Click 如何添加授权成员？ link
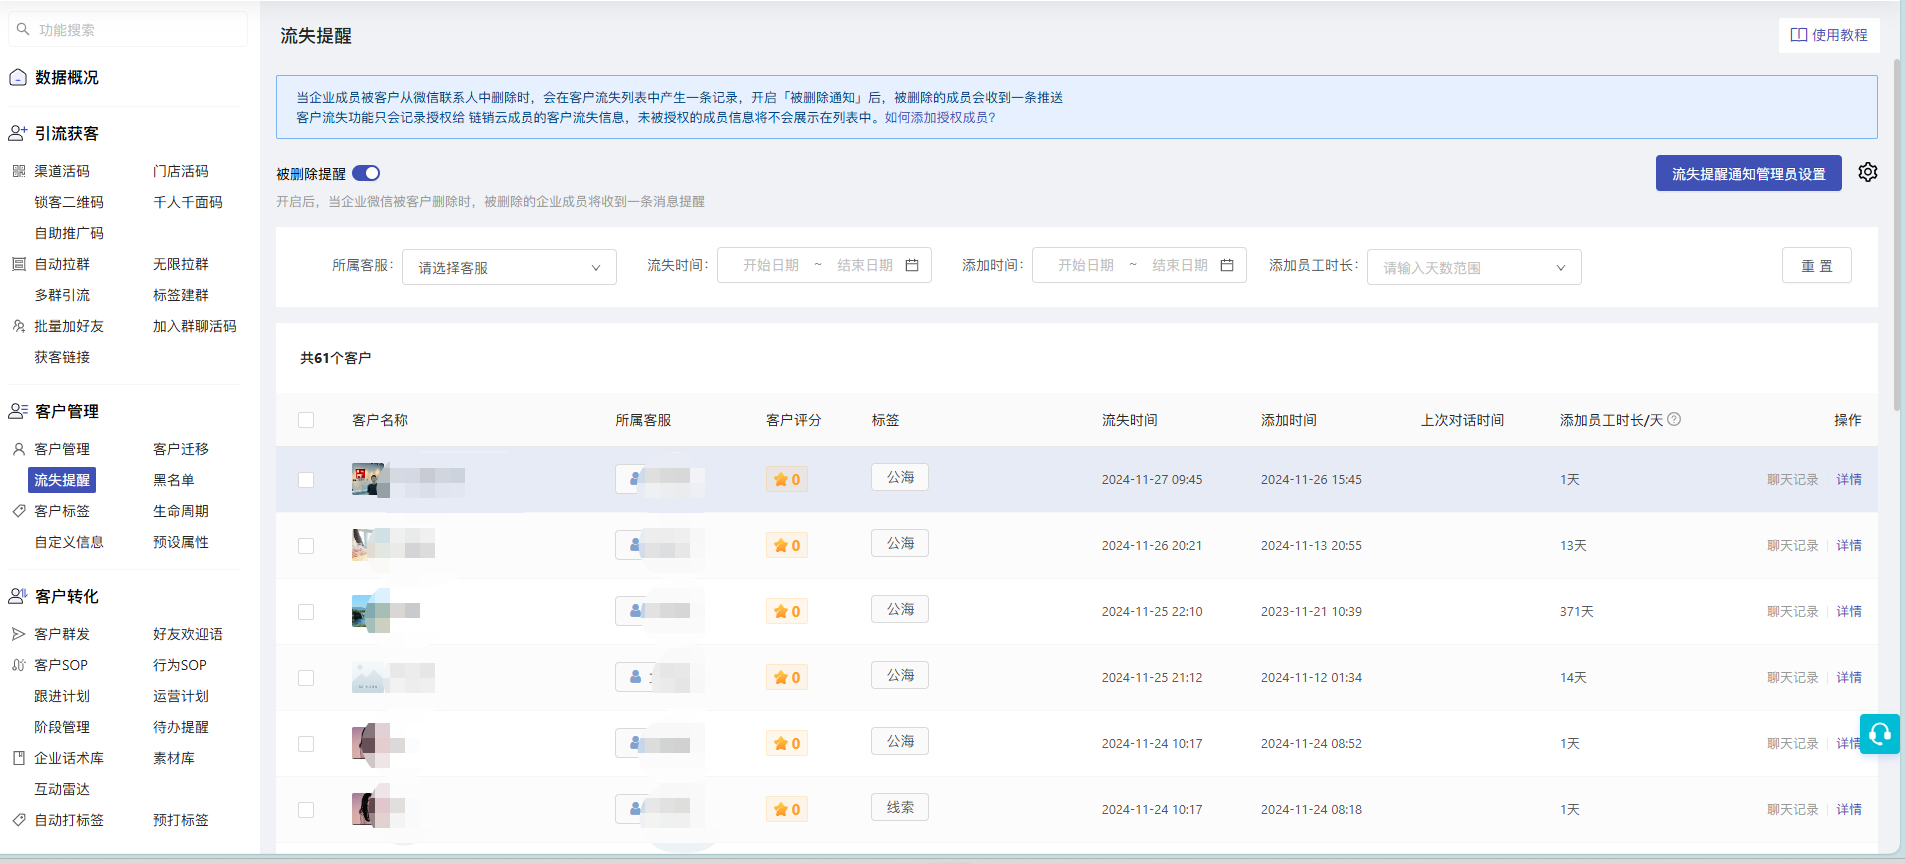The width and height of the screenshot is (1905, 864). (940, 117)
